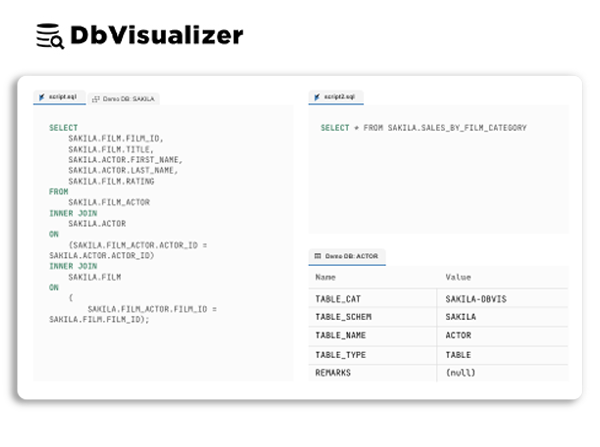Click the SAKILA.FILM.RATING line
600x447 pixels.
(x=111, y=181)
